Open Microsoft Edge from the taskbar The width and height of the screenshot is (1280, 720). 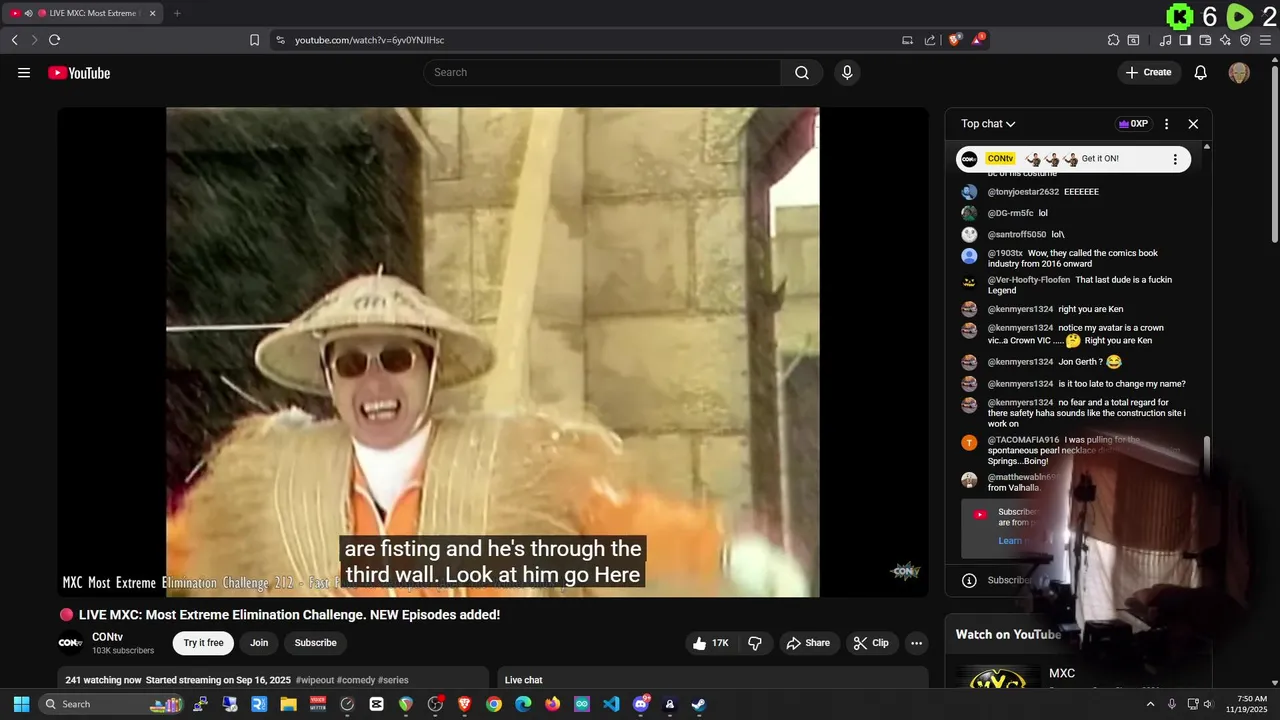pos(523,704)
